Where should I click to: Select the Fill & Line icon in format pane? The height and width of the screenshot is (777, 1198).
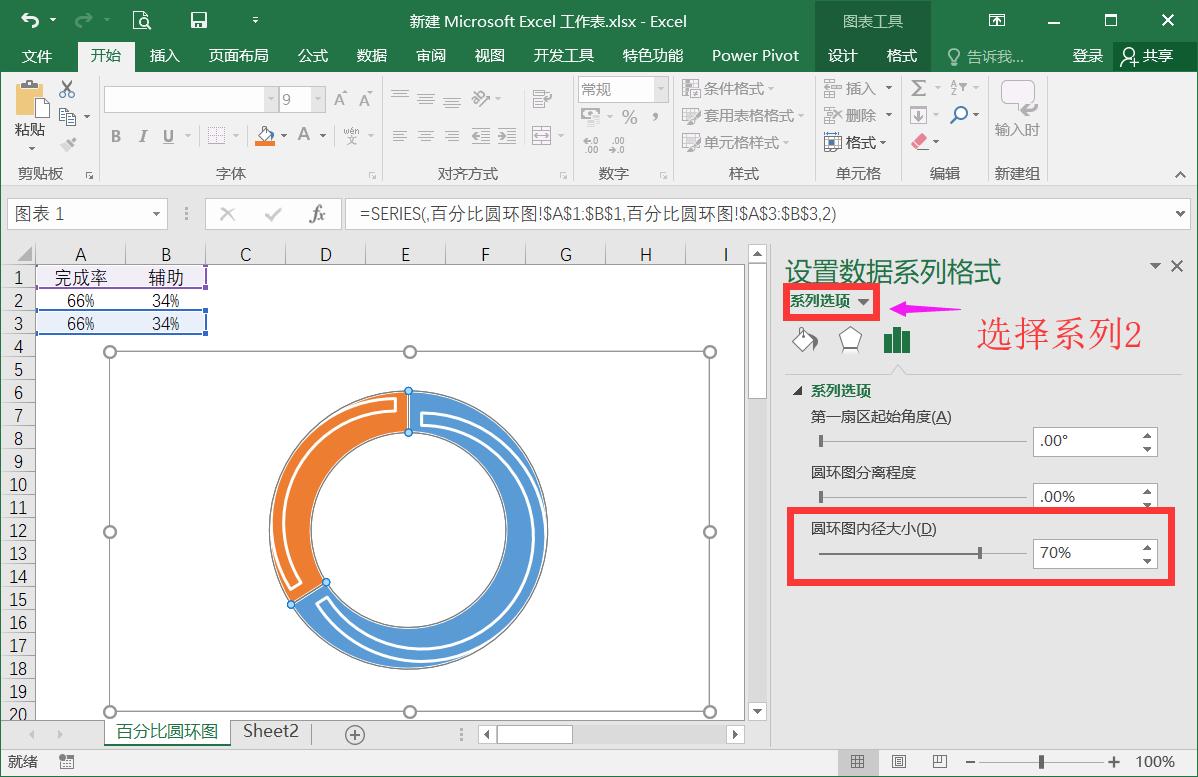point(805,340)
